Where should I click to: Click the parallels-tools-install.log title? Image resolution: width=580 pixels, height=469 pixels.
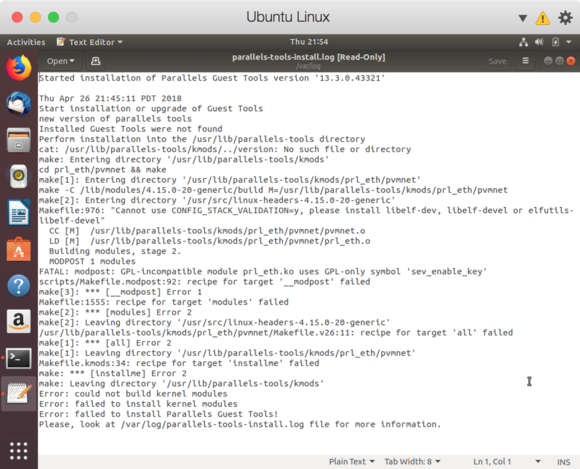tap(308, 57)
